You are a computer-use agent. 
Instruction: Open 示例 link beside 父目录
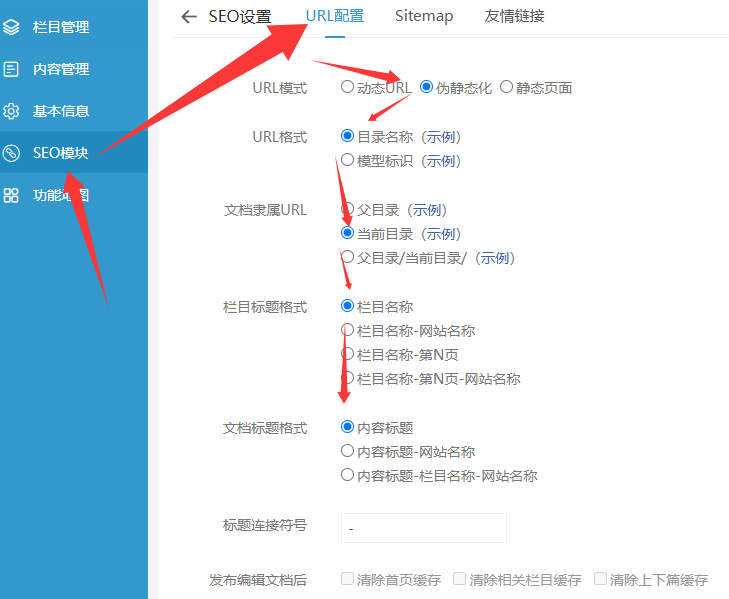click(427, 210)
